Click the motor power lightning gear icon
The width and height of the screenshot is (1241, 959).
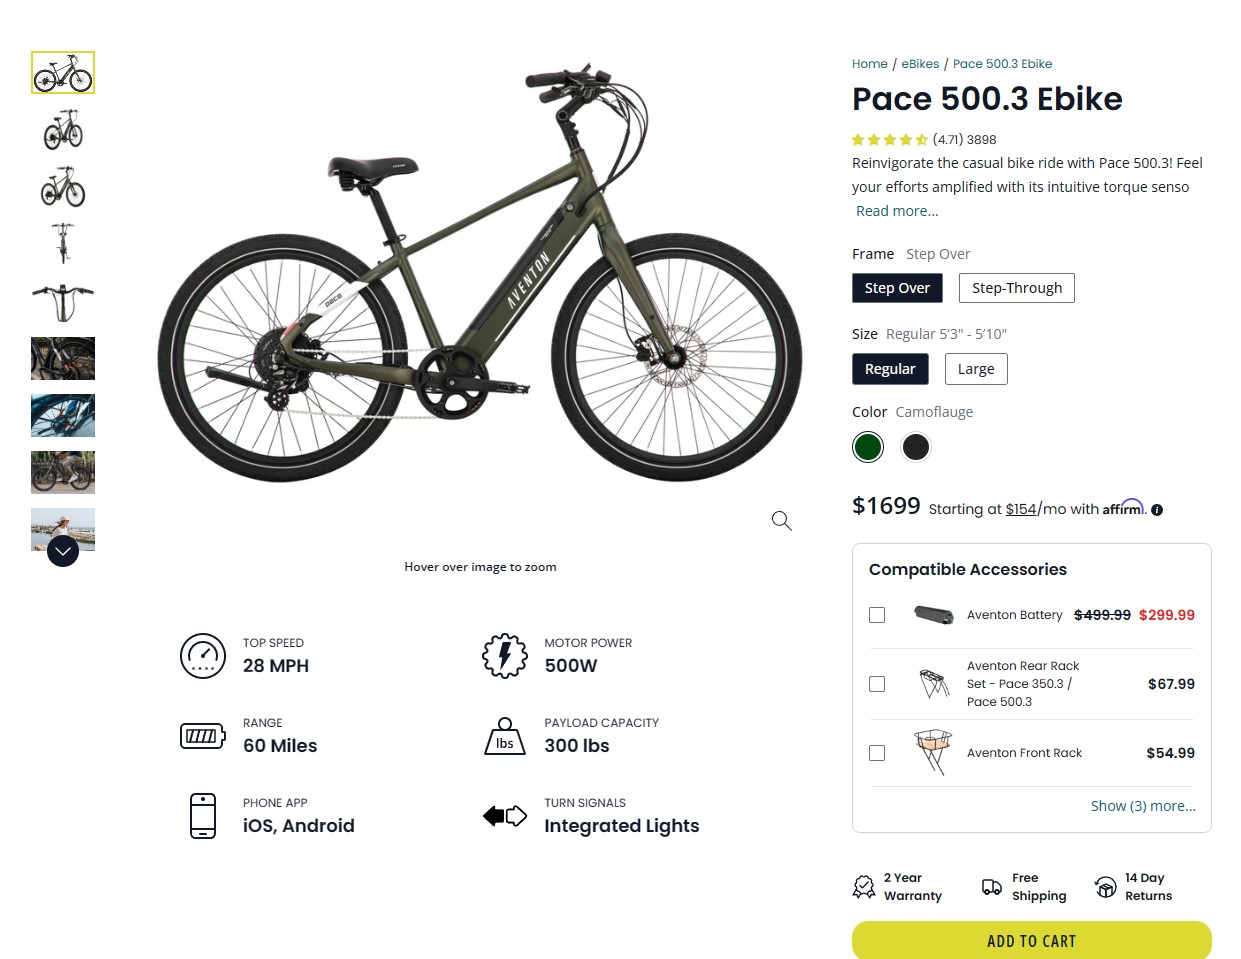click(505, 656)
